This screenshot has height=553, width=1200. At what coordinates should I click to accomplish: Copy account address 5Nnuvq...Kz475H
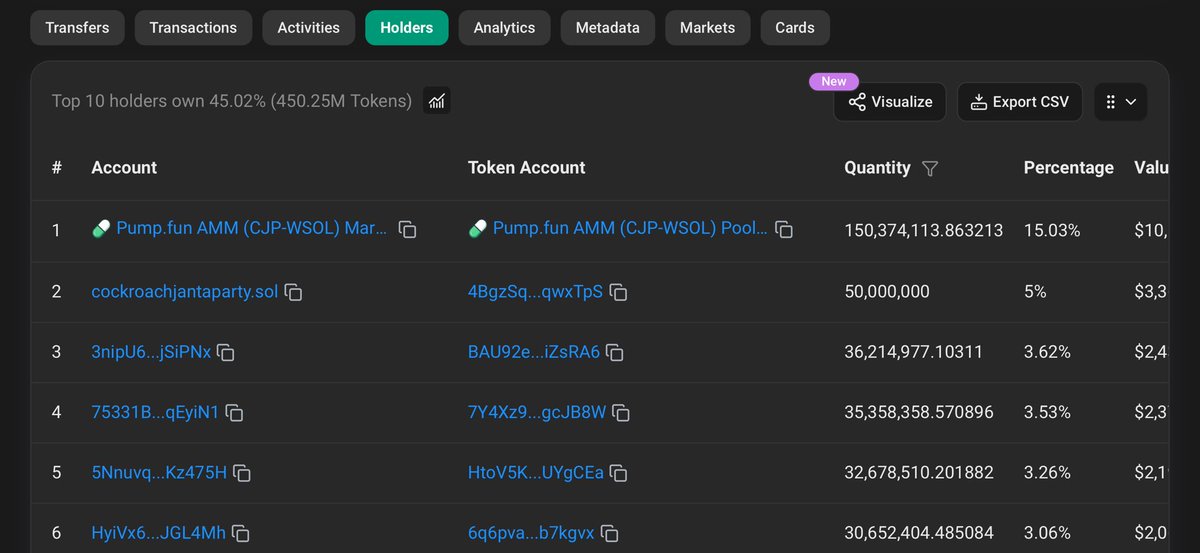(x=242, y=472)
